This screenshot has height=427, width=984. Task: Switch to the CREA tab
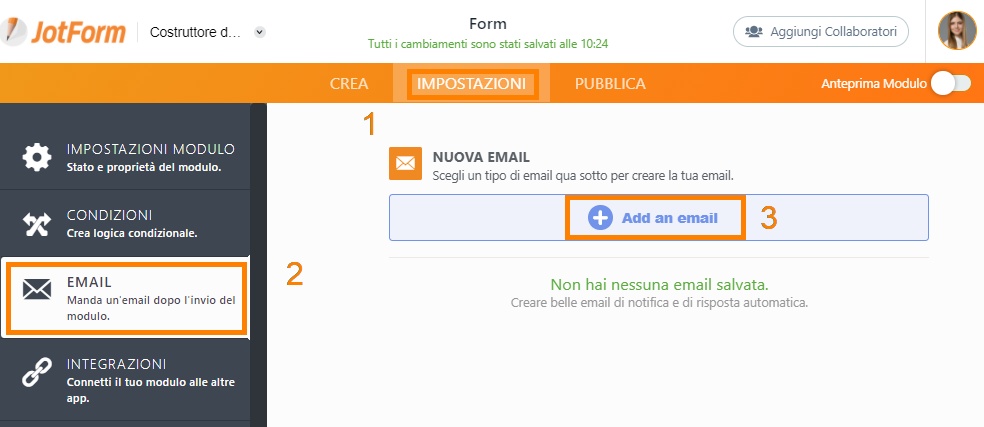(x=349, y=84)
